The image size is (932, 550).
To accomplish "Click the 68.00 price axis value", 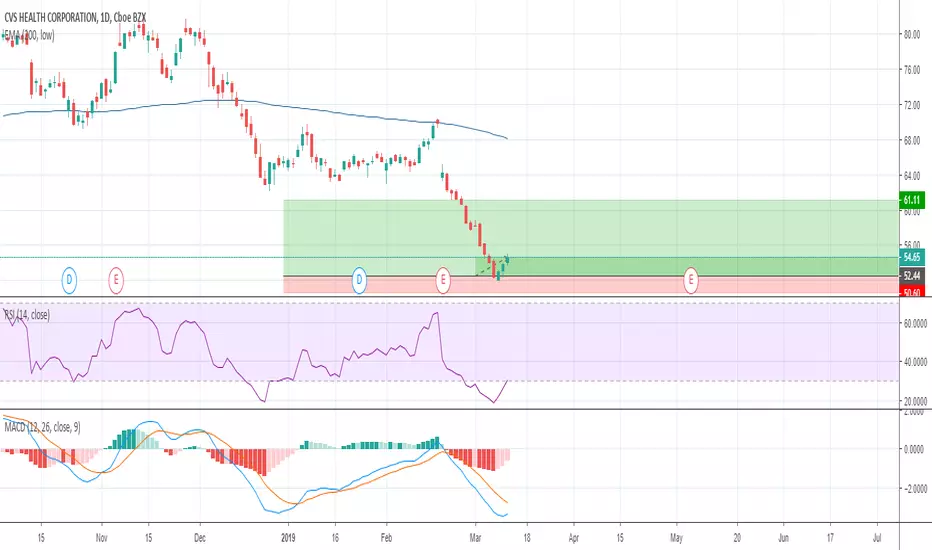I will [x=912, y=140].
